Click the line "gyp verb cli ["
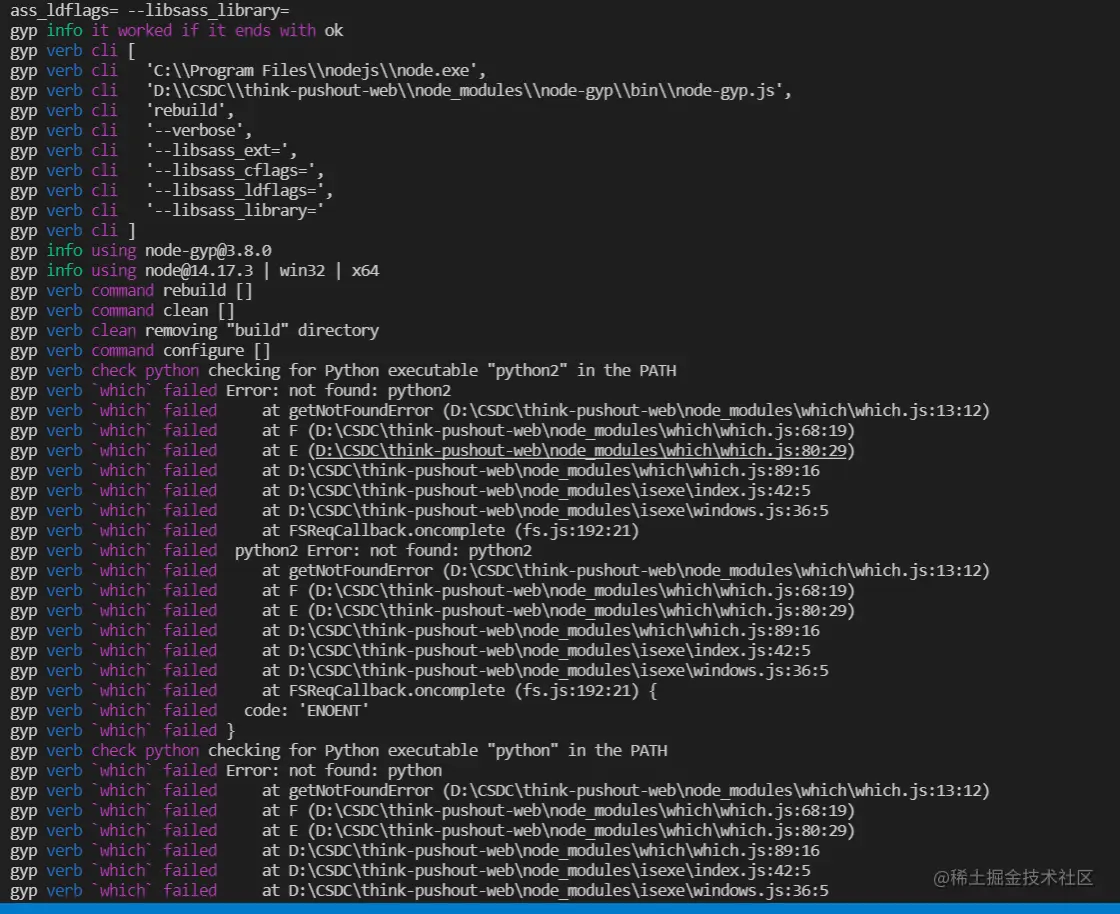This screenshot has width=1120, height=914. [73, 51]
